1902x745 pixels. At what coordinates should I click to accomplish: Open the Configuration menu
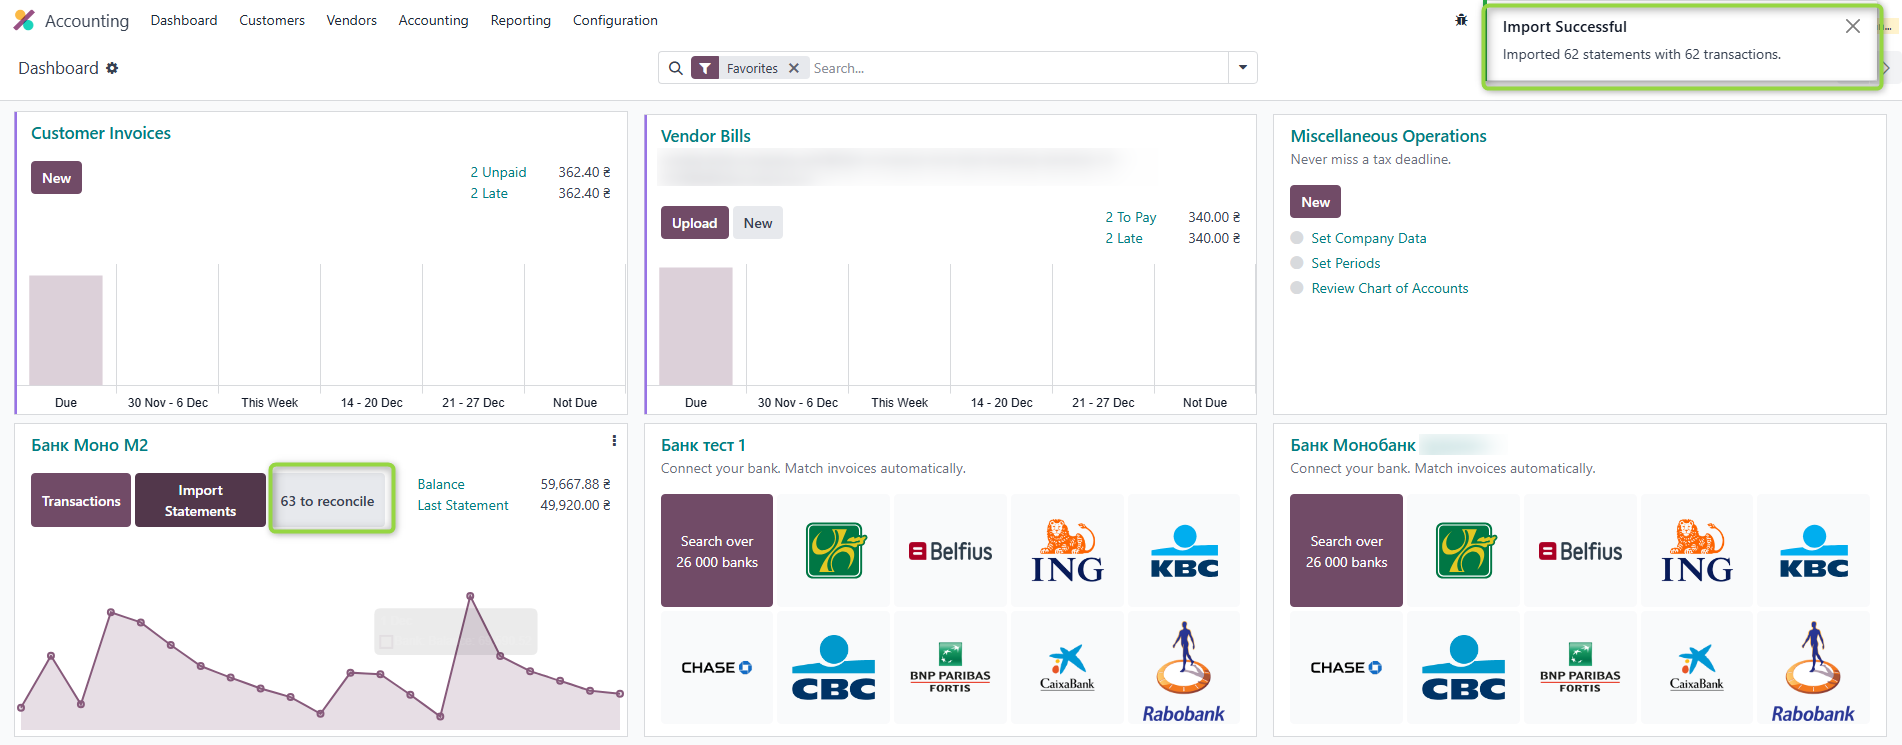[615, 20]
